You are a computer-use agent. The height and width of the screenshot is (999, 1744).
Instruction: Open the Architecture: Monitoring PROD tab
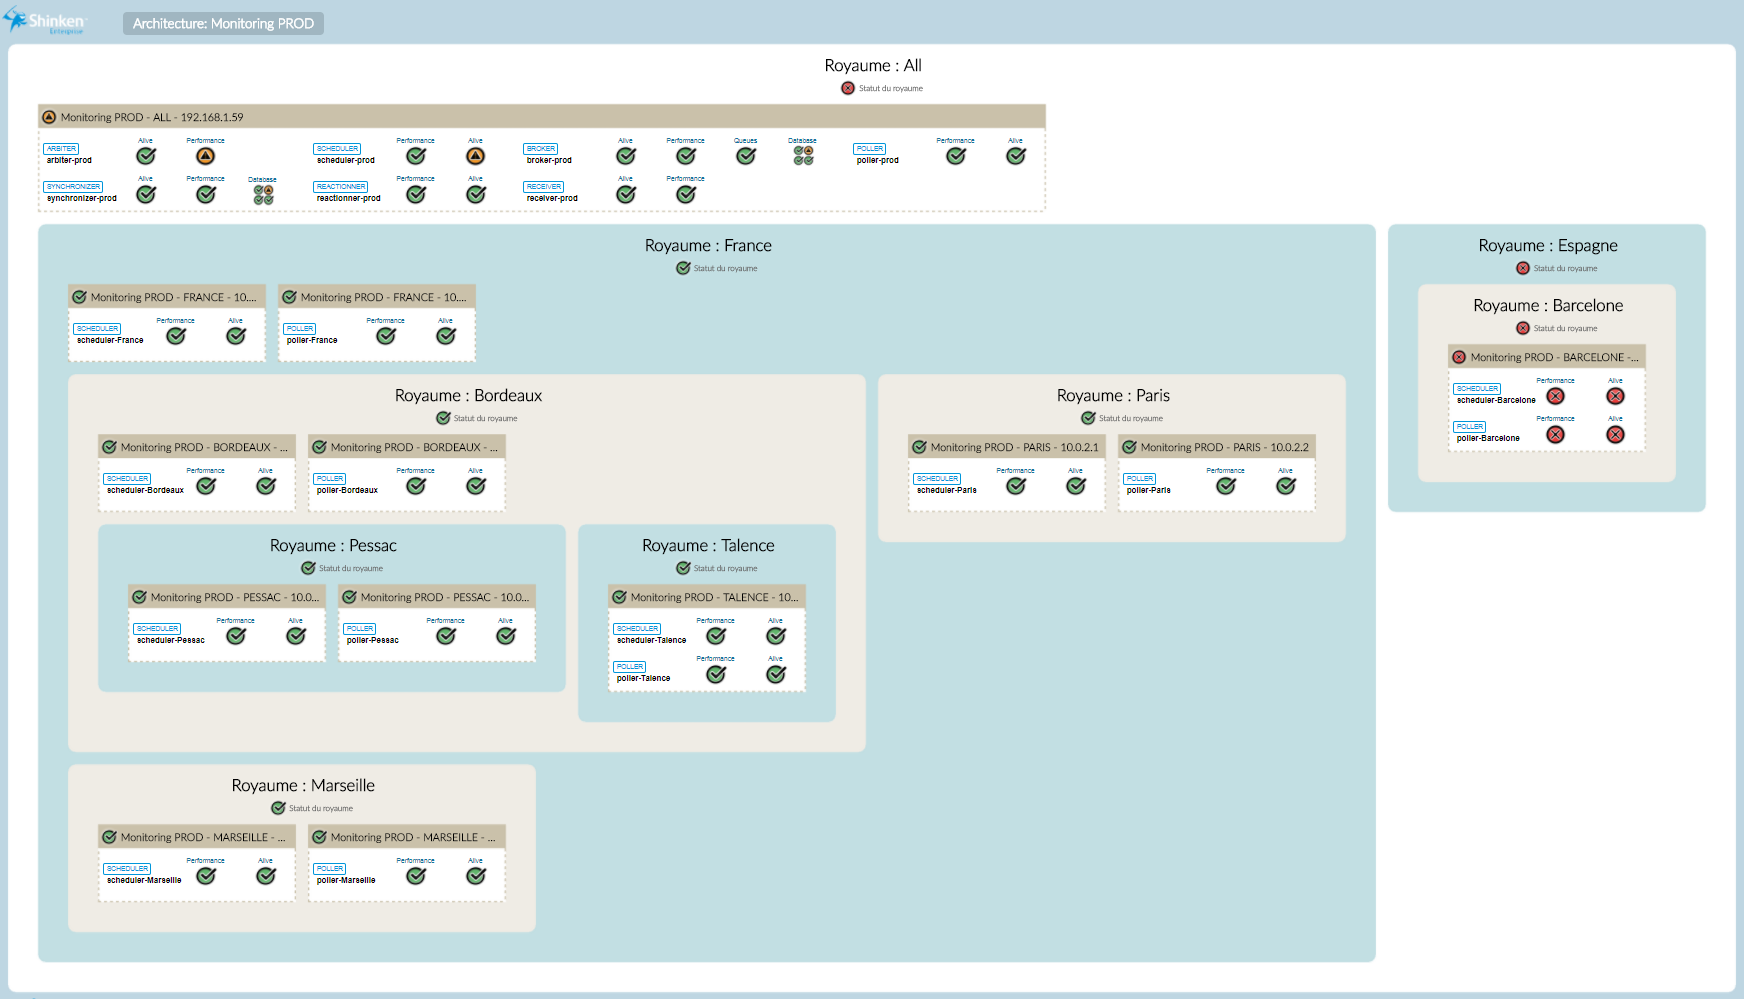tap(223, 23)
